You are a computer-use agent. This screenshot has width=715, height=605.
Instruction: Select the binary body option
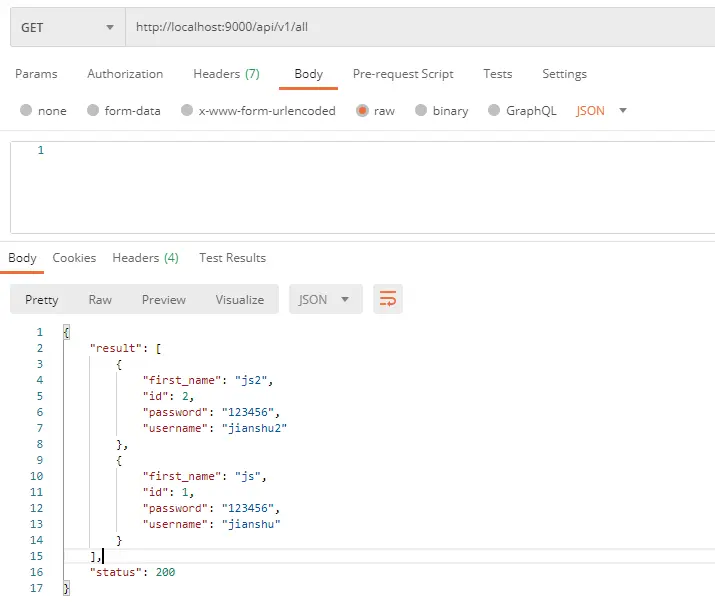click(x=441, y=111)
